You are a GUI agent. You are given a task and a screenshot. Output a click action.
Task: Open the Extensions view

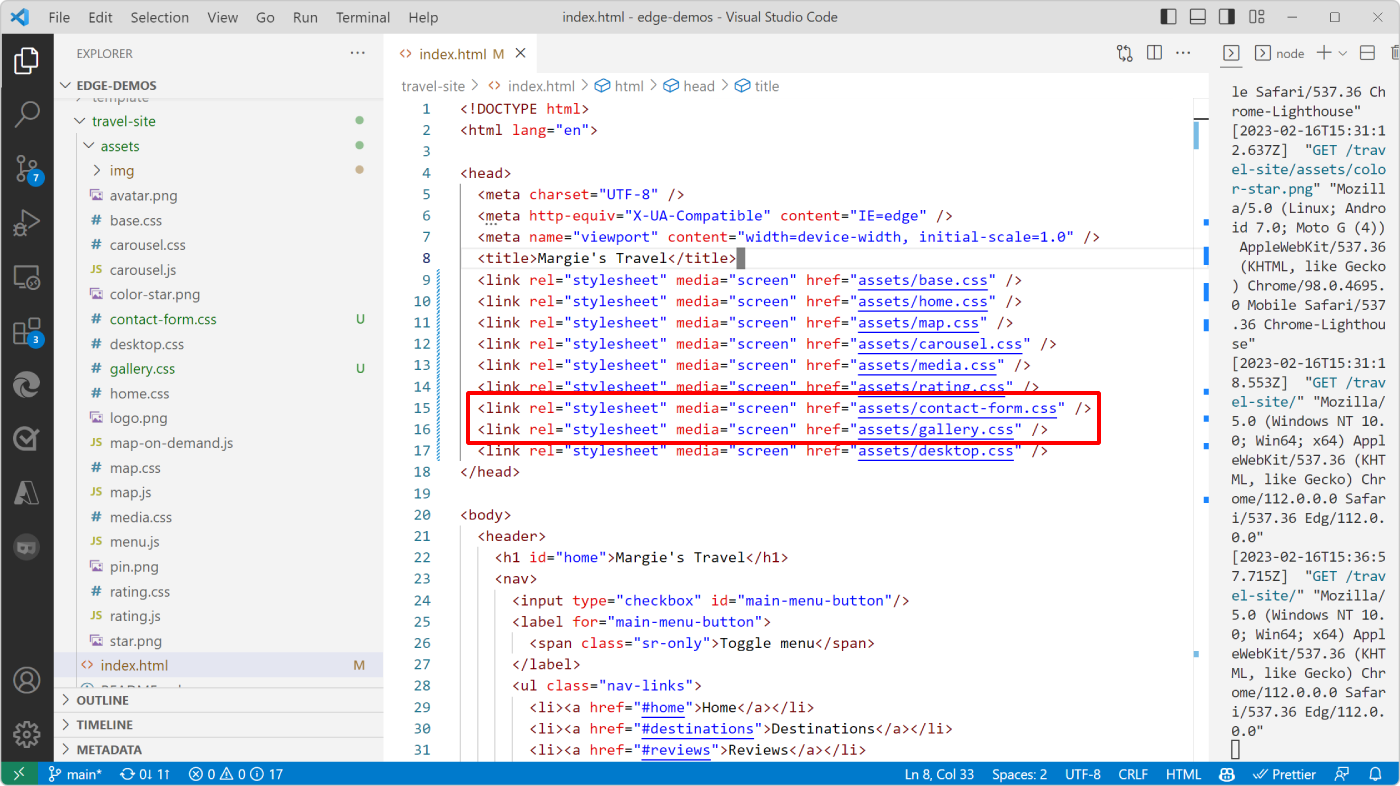pyautogui.click(x=27, y=332)
